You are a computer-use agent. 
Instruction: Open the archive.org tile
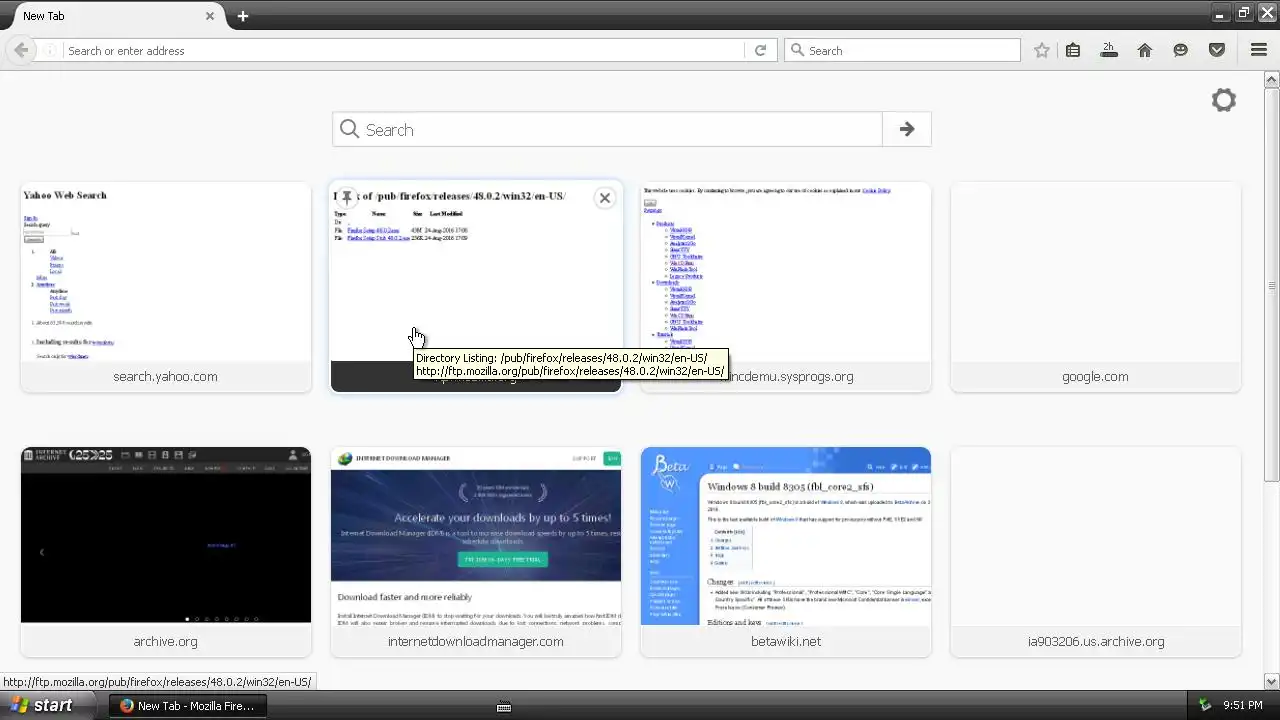[x=166, y=552]
